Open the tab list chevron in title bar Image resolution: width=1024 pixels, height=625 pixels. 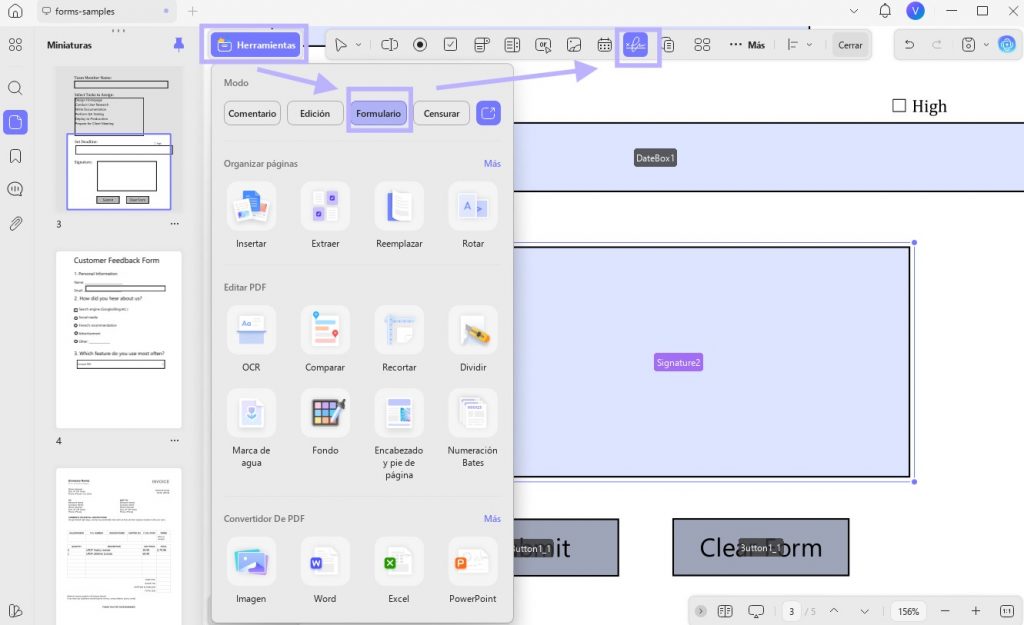point(854,11)
